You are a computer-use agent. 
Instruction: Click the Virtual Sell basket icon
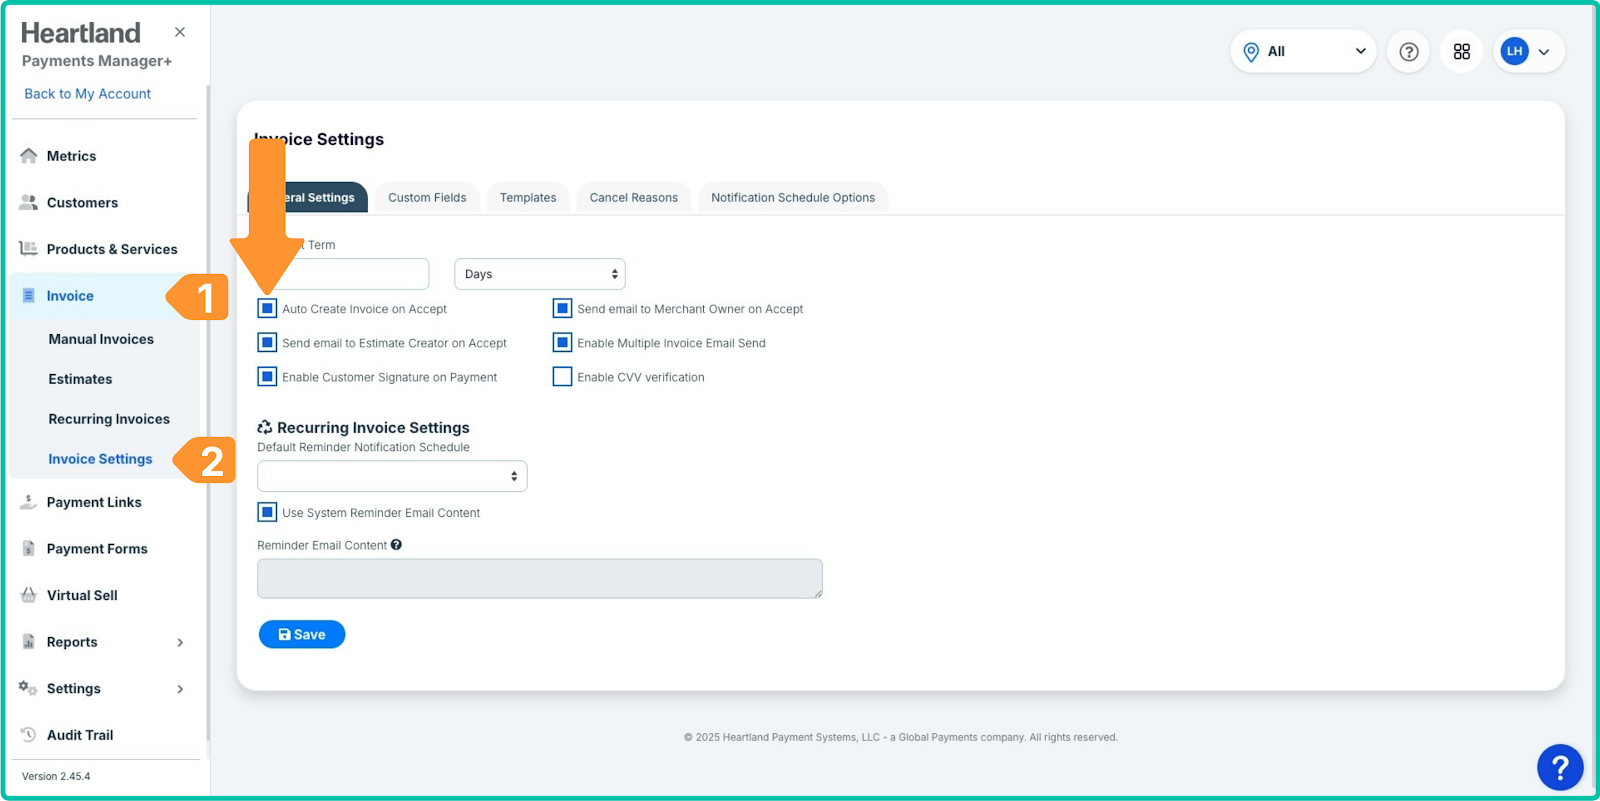(29, 595)
